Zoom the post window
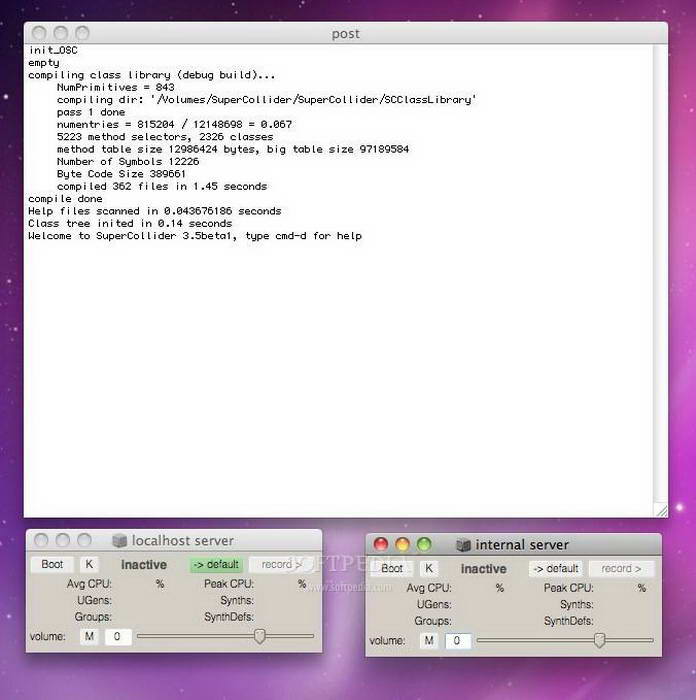This screenshot has height=700, width=696. (x=82, y=33)
